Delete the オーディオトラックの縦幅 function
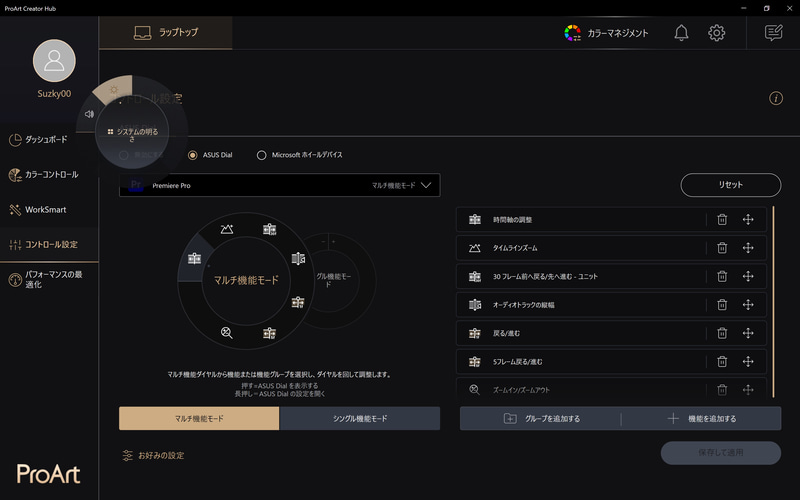800x500 pixels. click(x=722, y=305)
